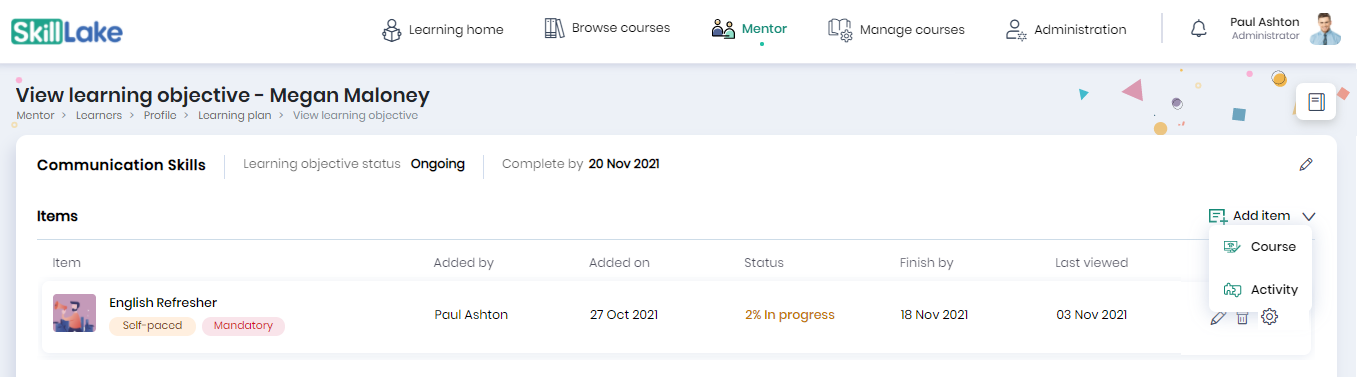1366x377 pixels.
Task: Open the notifications bell icon
Action: (1199, 29)
